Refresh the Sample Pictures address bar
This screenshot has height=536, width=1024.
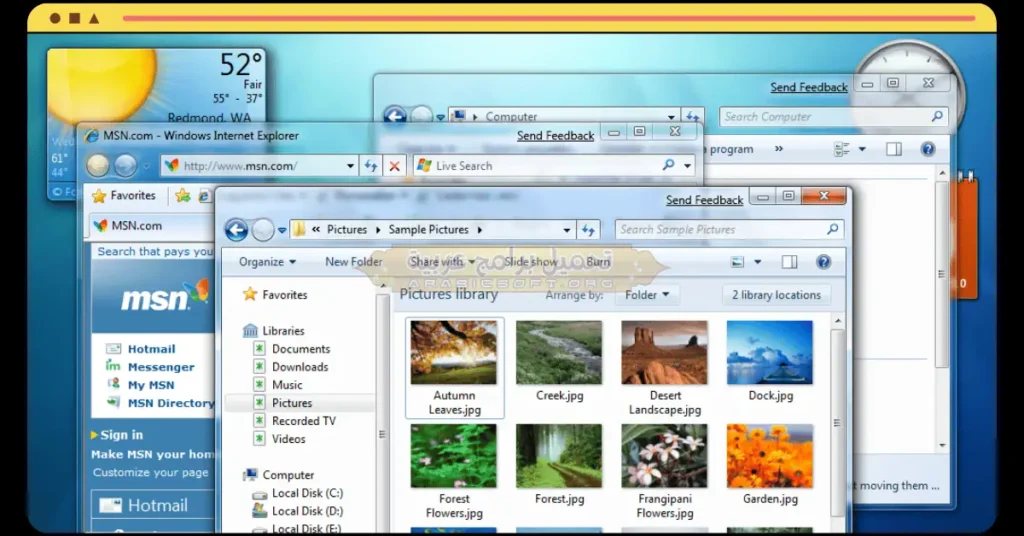click(x=589, y=230)
